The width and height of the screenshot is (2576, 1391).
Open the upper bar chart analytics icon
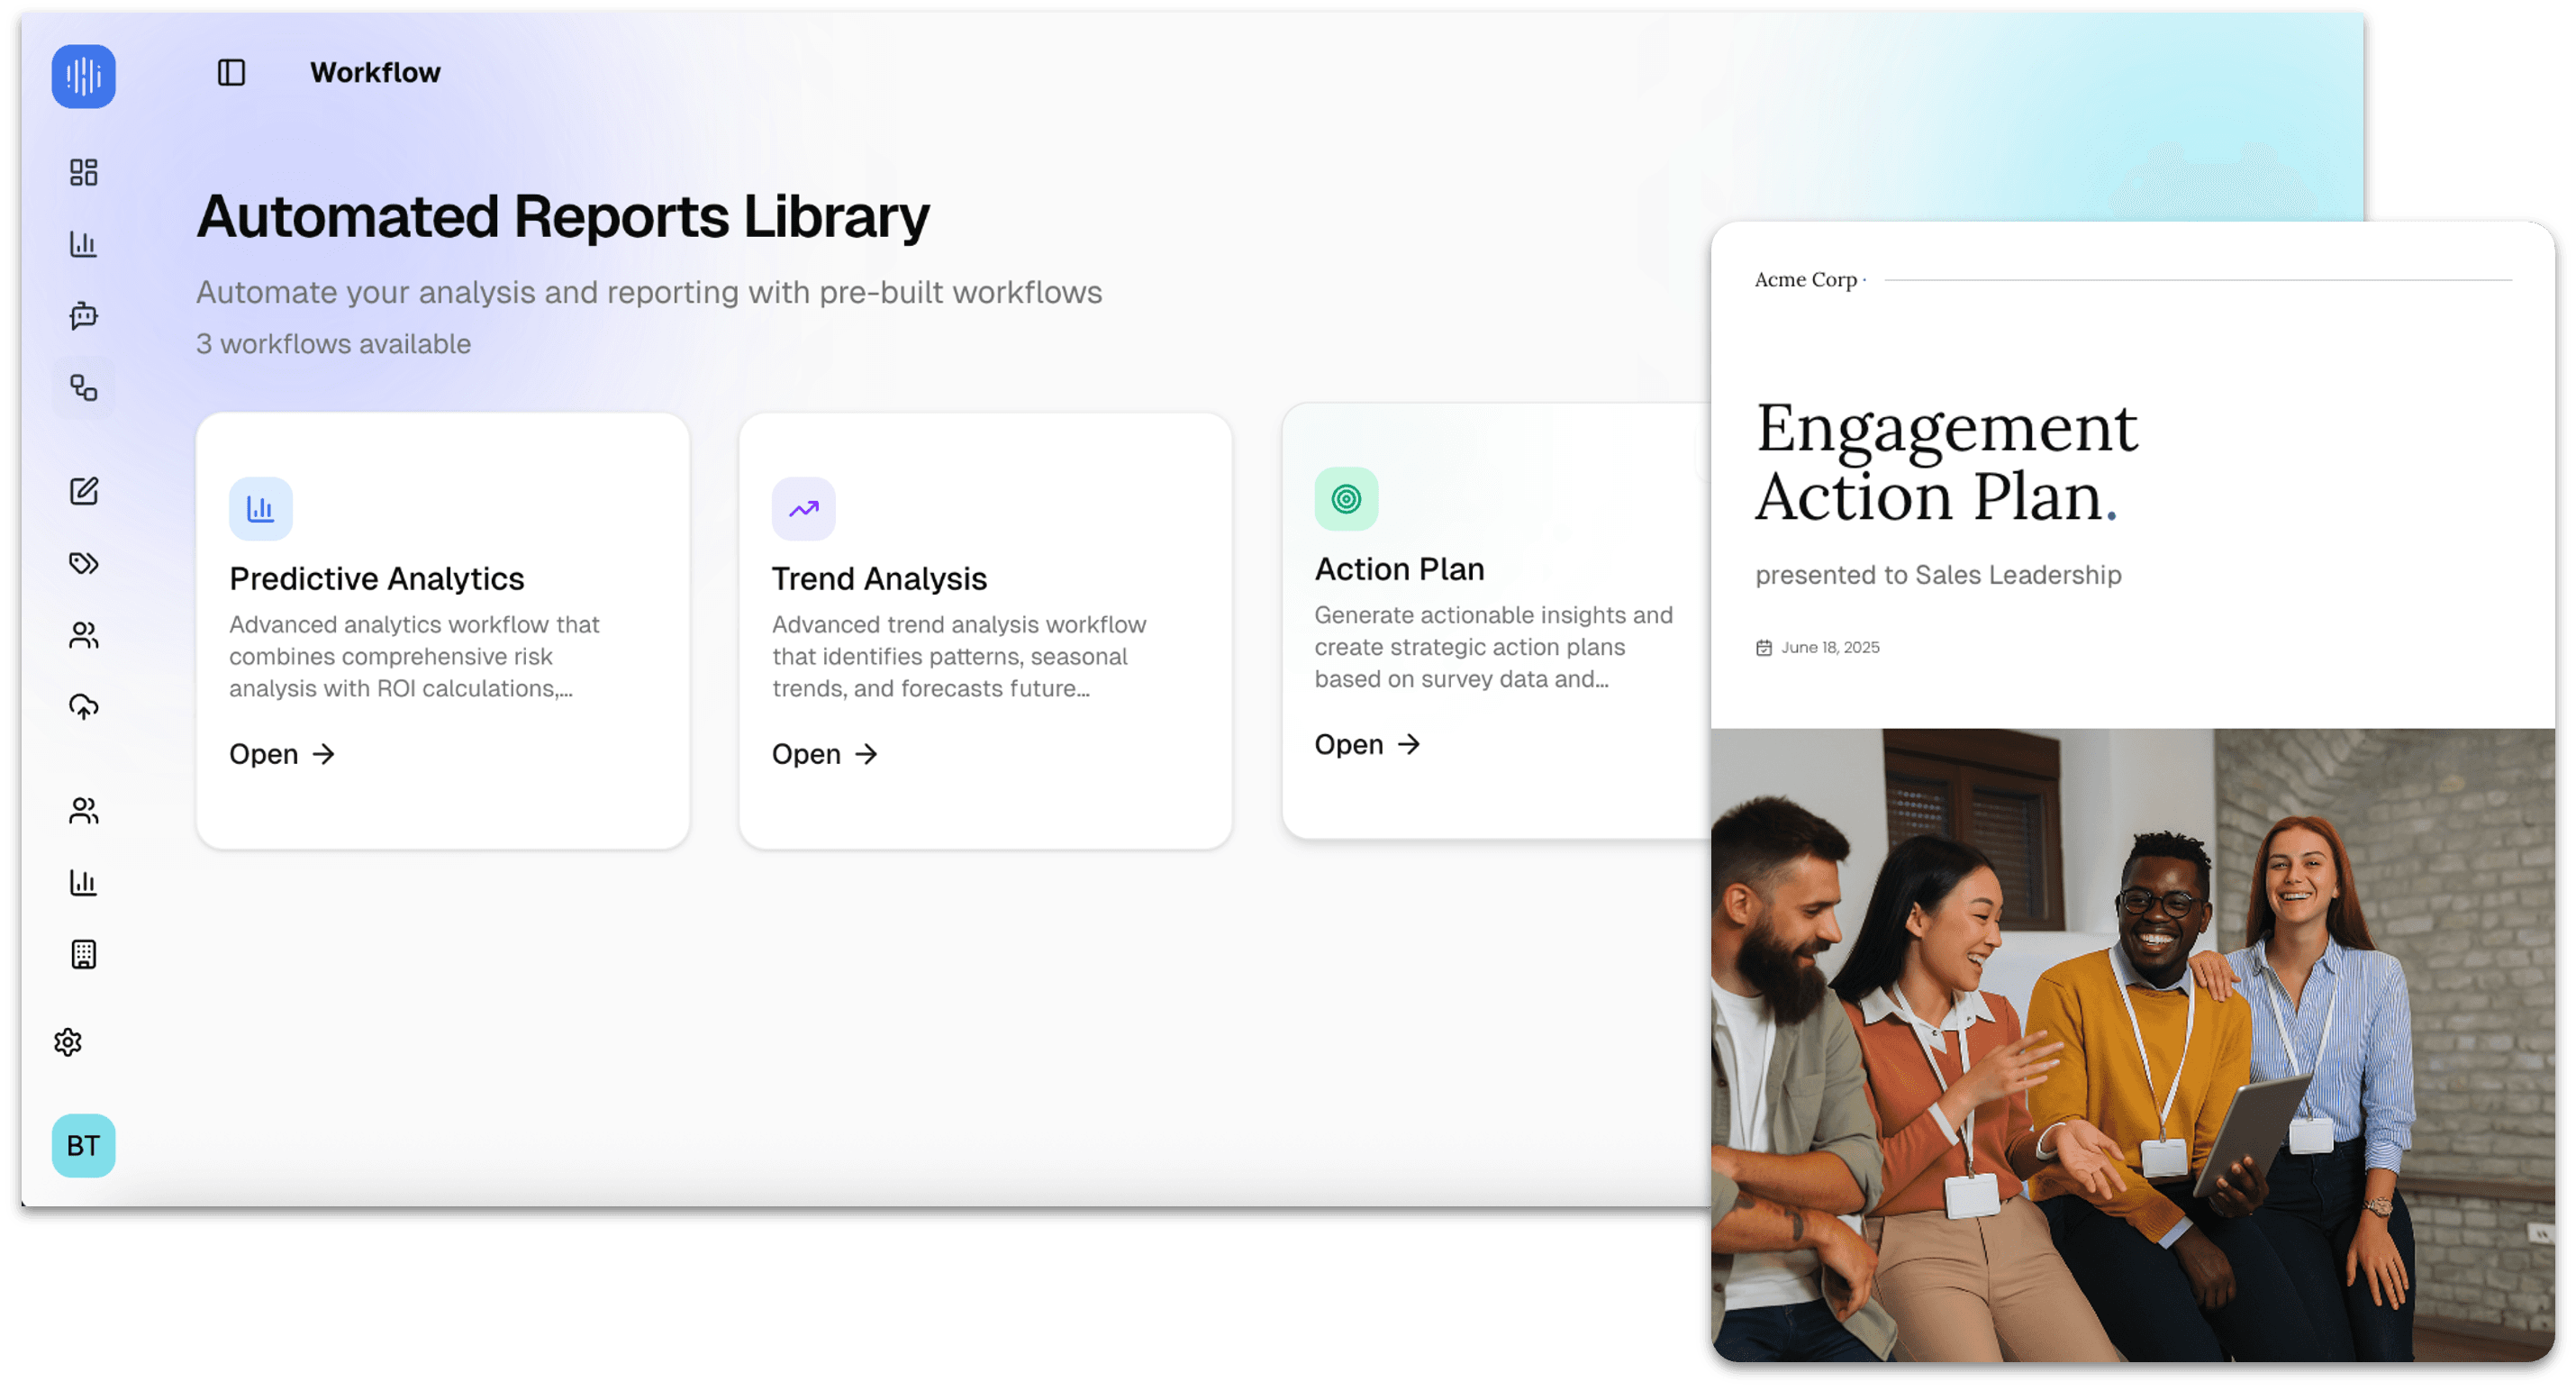click(83, 244)
